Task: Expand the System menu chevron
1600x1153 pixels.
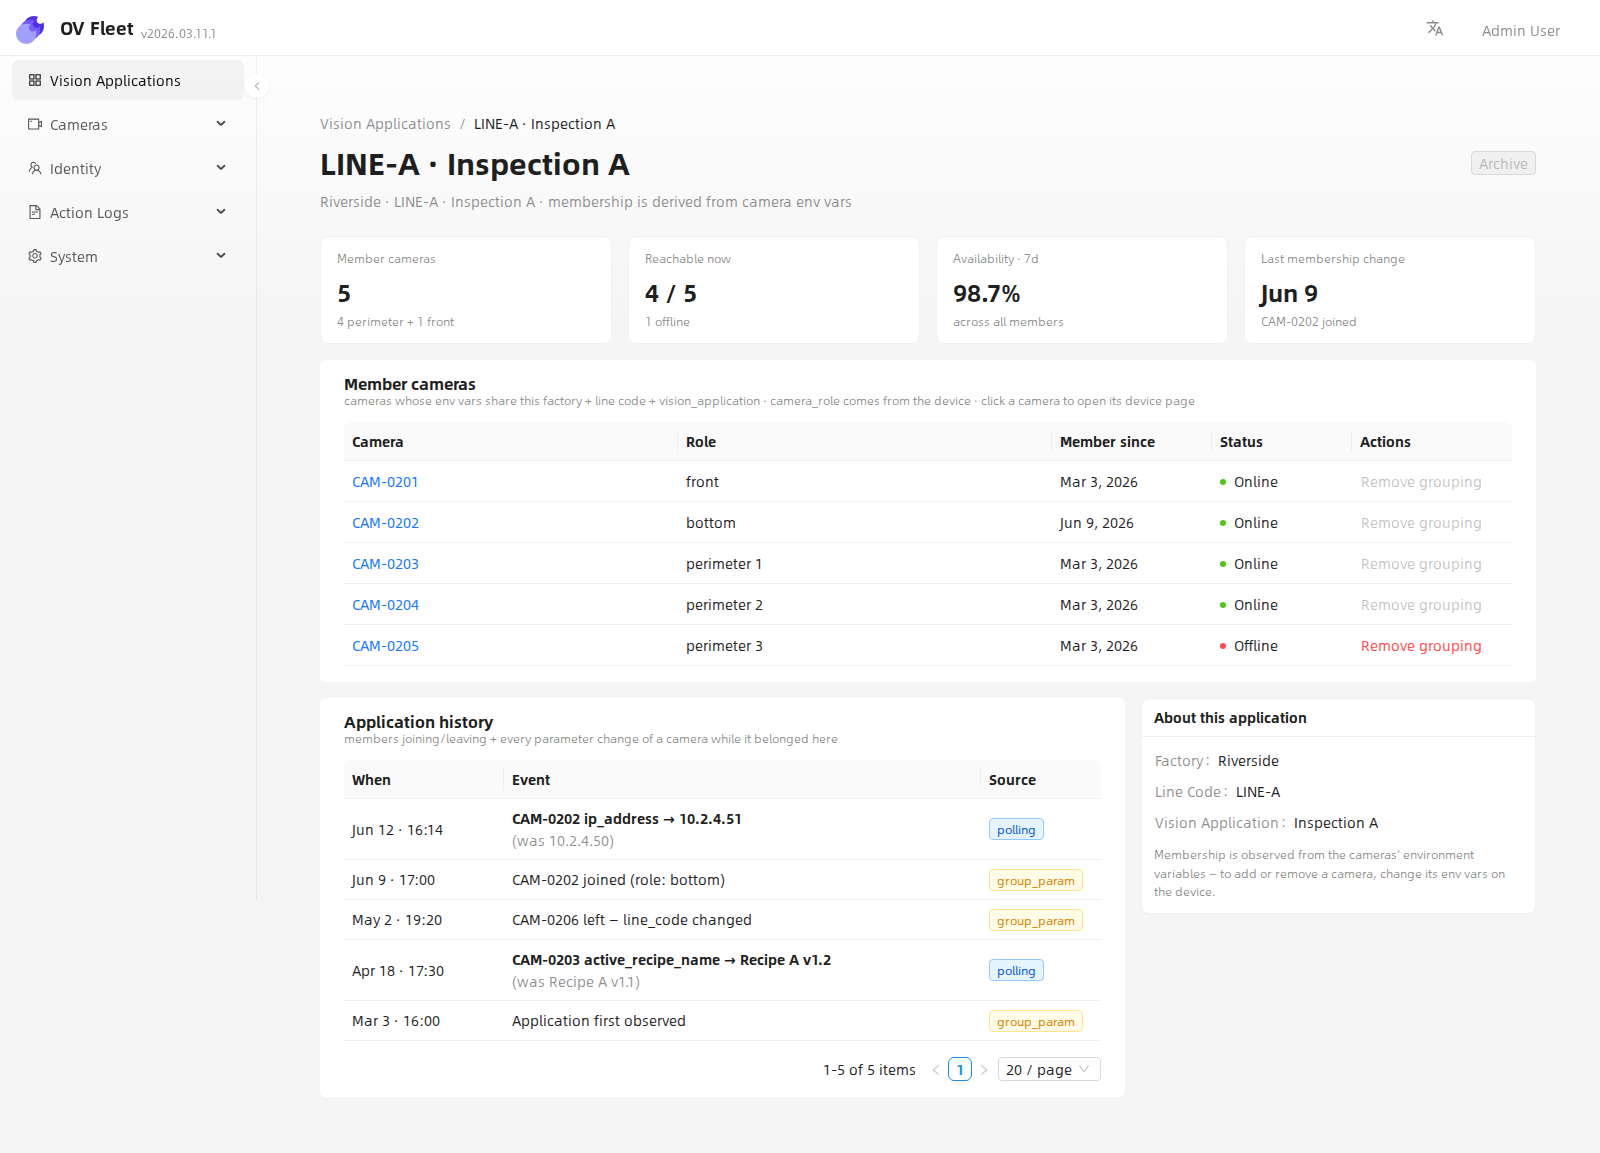Action: point(221,256)
